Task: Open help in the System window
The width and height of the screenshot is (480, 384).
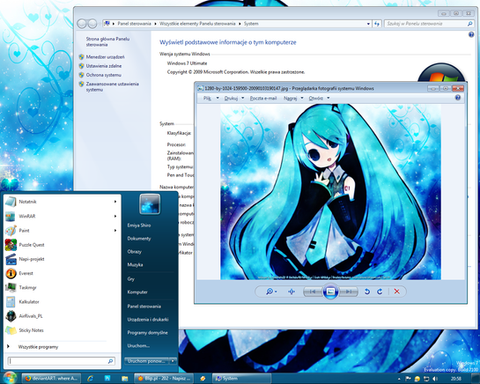Action: [471, 35]
